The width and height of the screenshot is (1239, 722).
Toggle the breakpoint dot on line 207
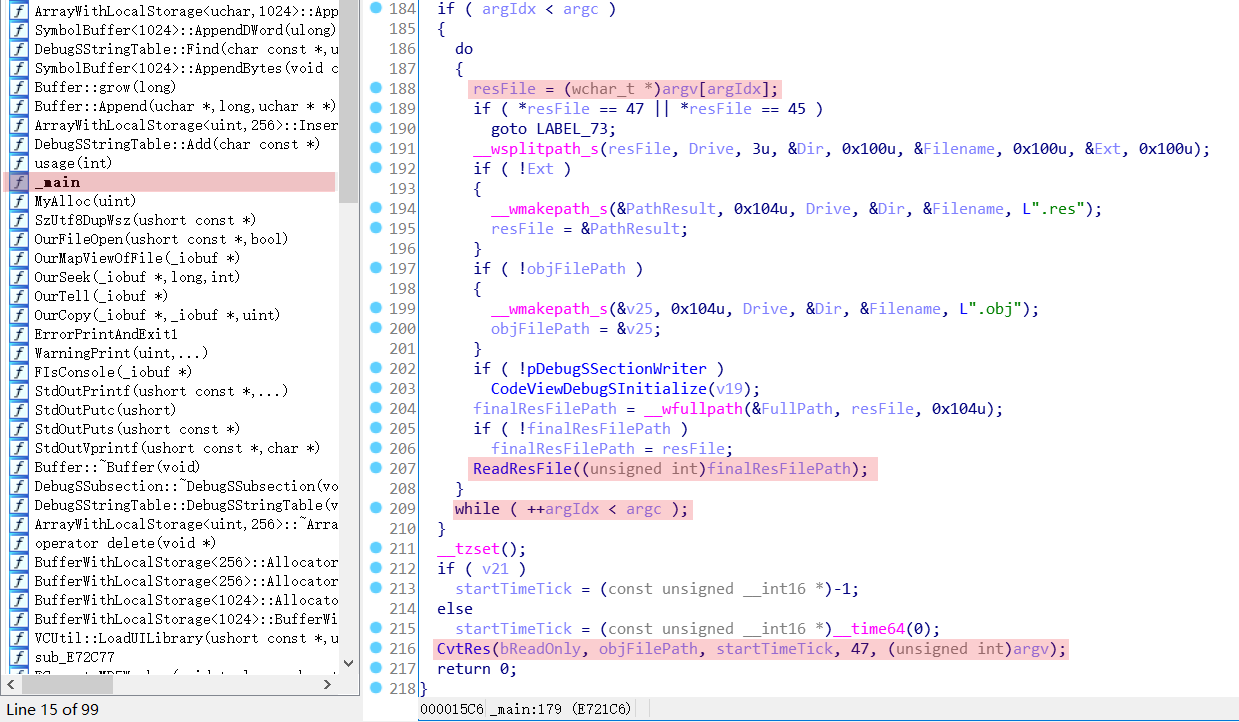pyautogui.click(x=376, y=468)
